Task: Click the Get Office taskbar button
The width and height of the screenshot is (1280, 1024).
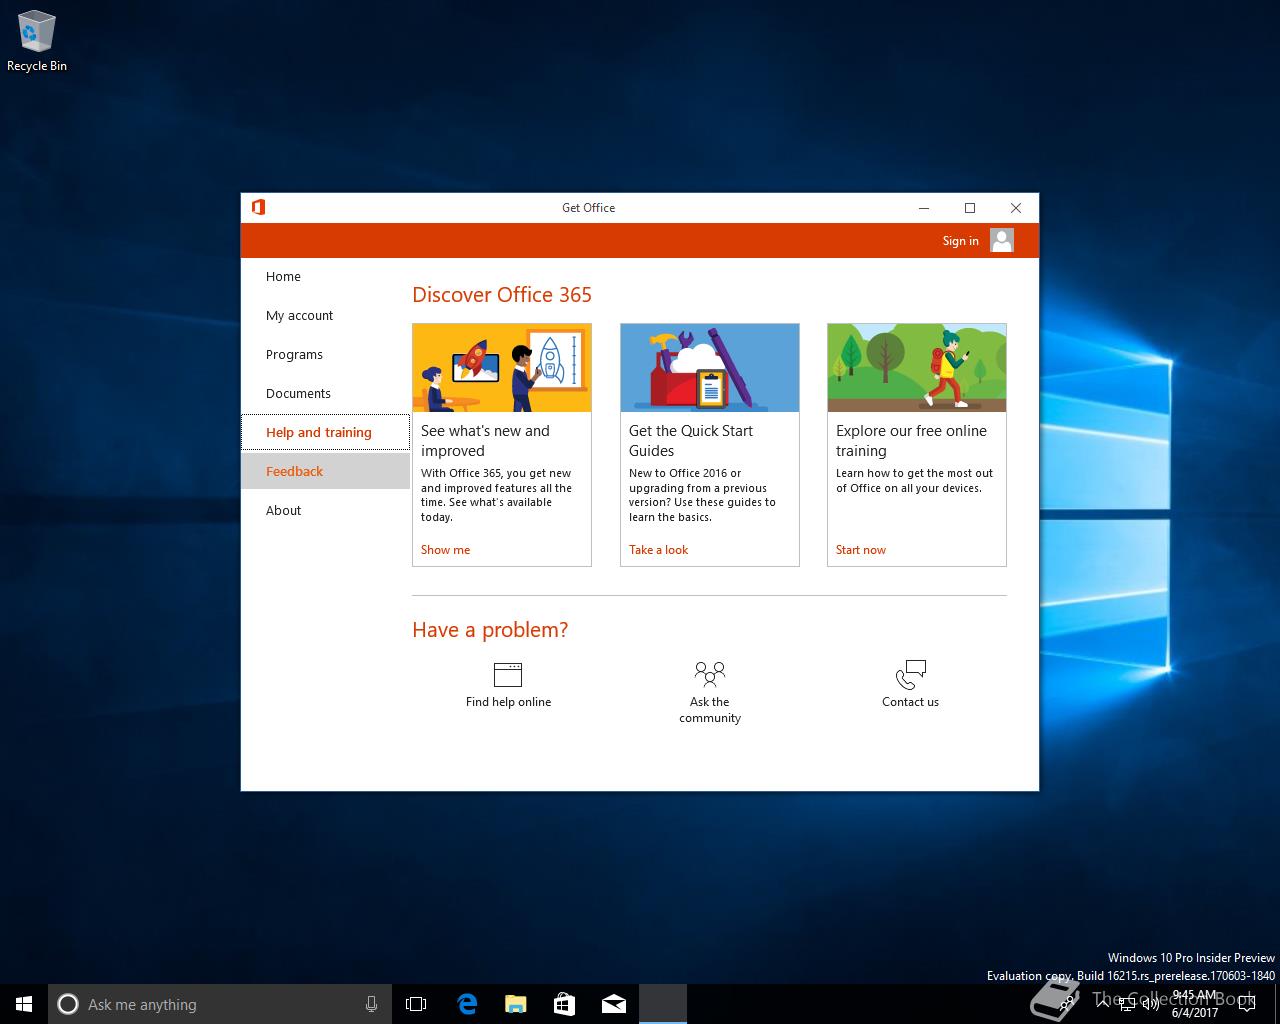Action: tap(663, 1004)
